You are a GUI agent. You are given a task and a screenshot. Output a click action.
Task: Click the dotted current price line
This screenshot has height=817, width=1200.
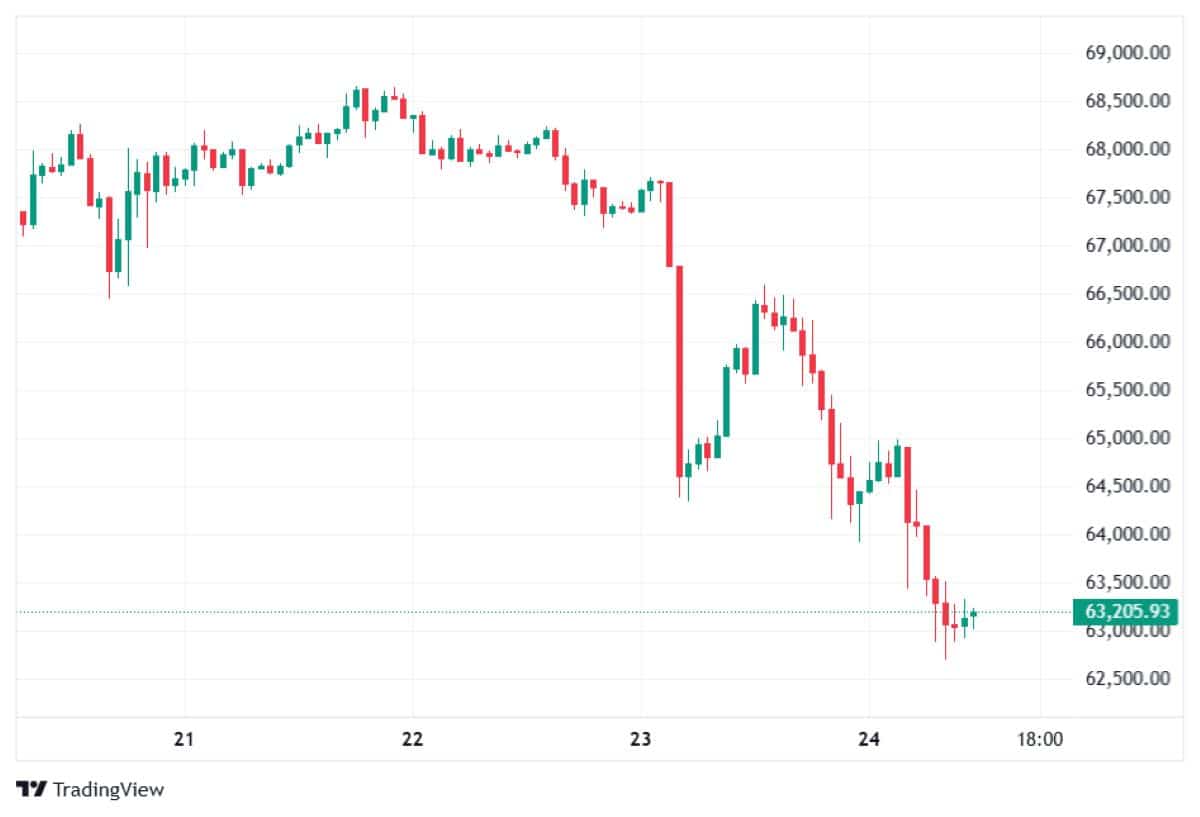click(500, 611)
